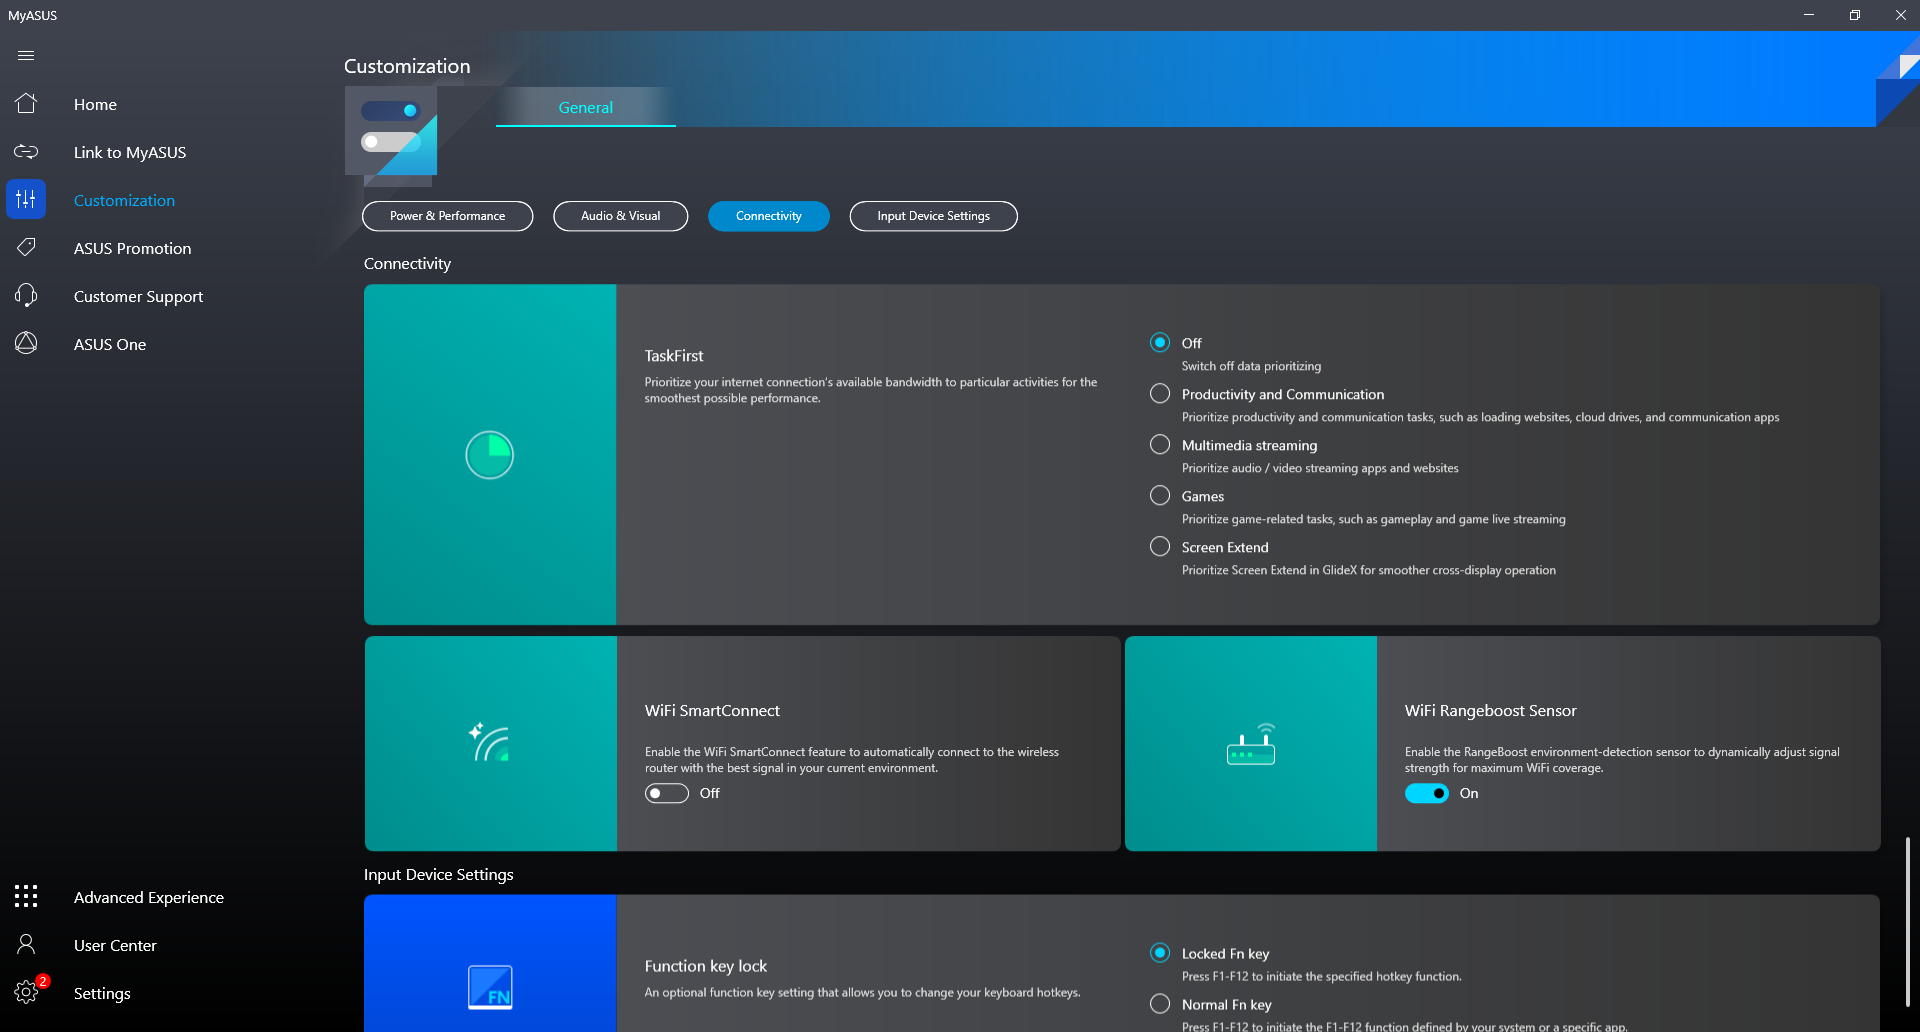
Task: Open the hamburger navigation menu
Action: [x=26, y=56]
